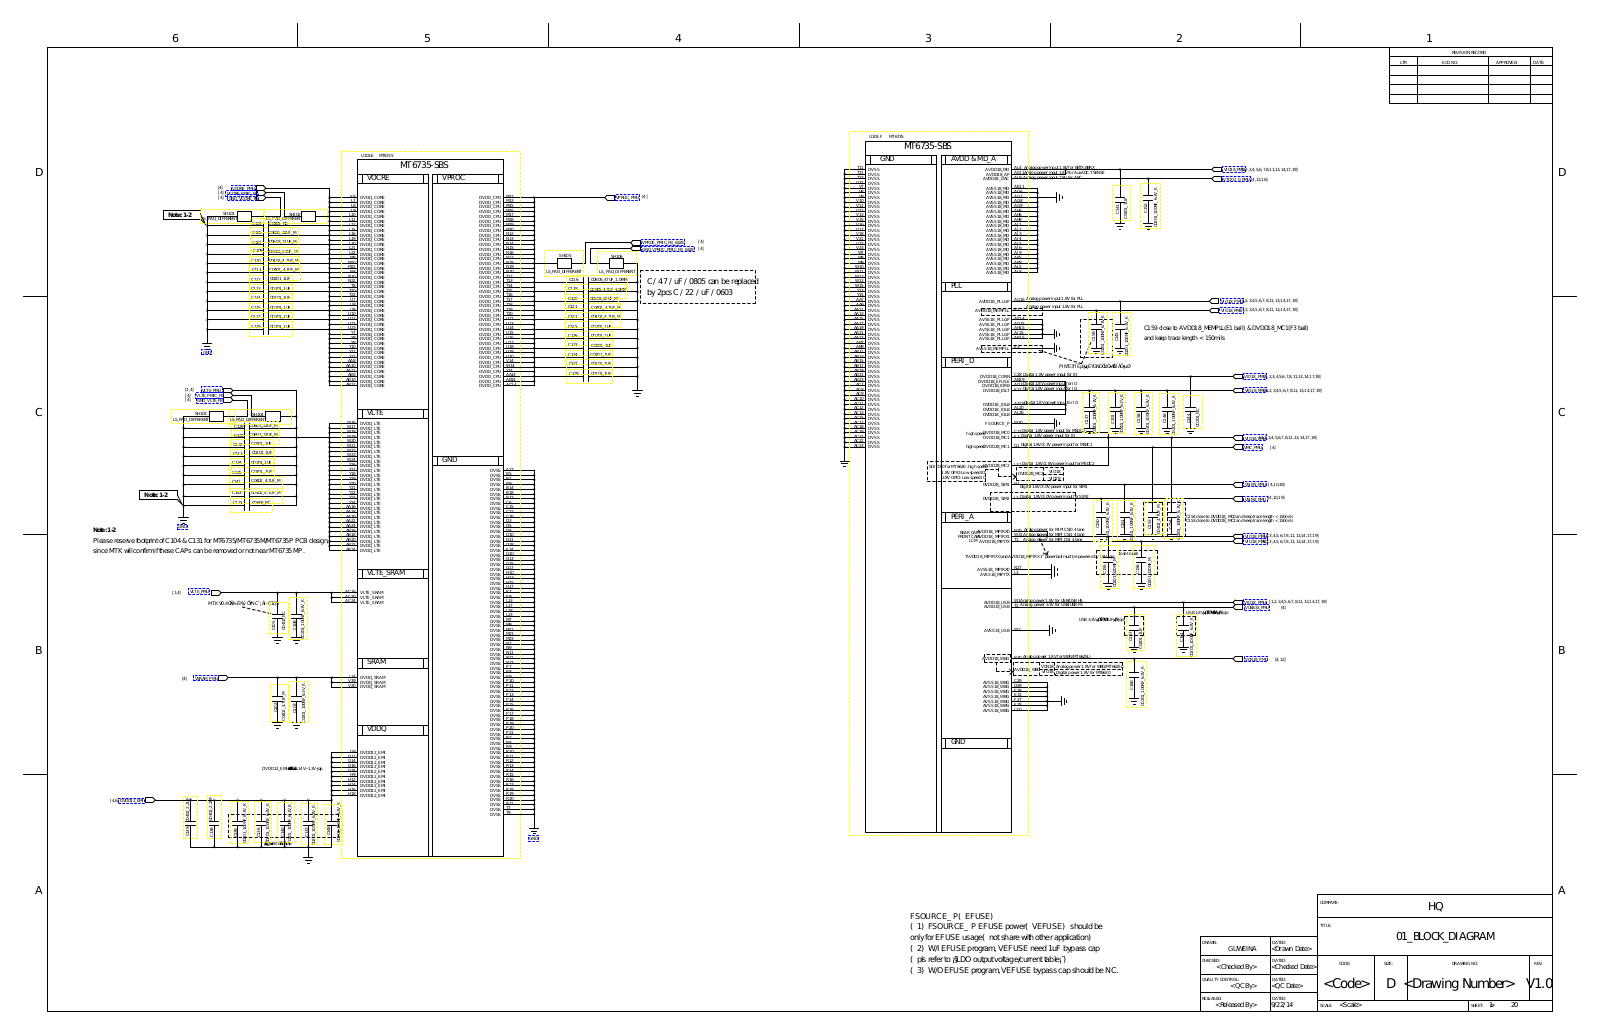Click the '(2) W/I EFUSE program' line
This screenshot has width=1600, height=1036.
coord(1004,949)
